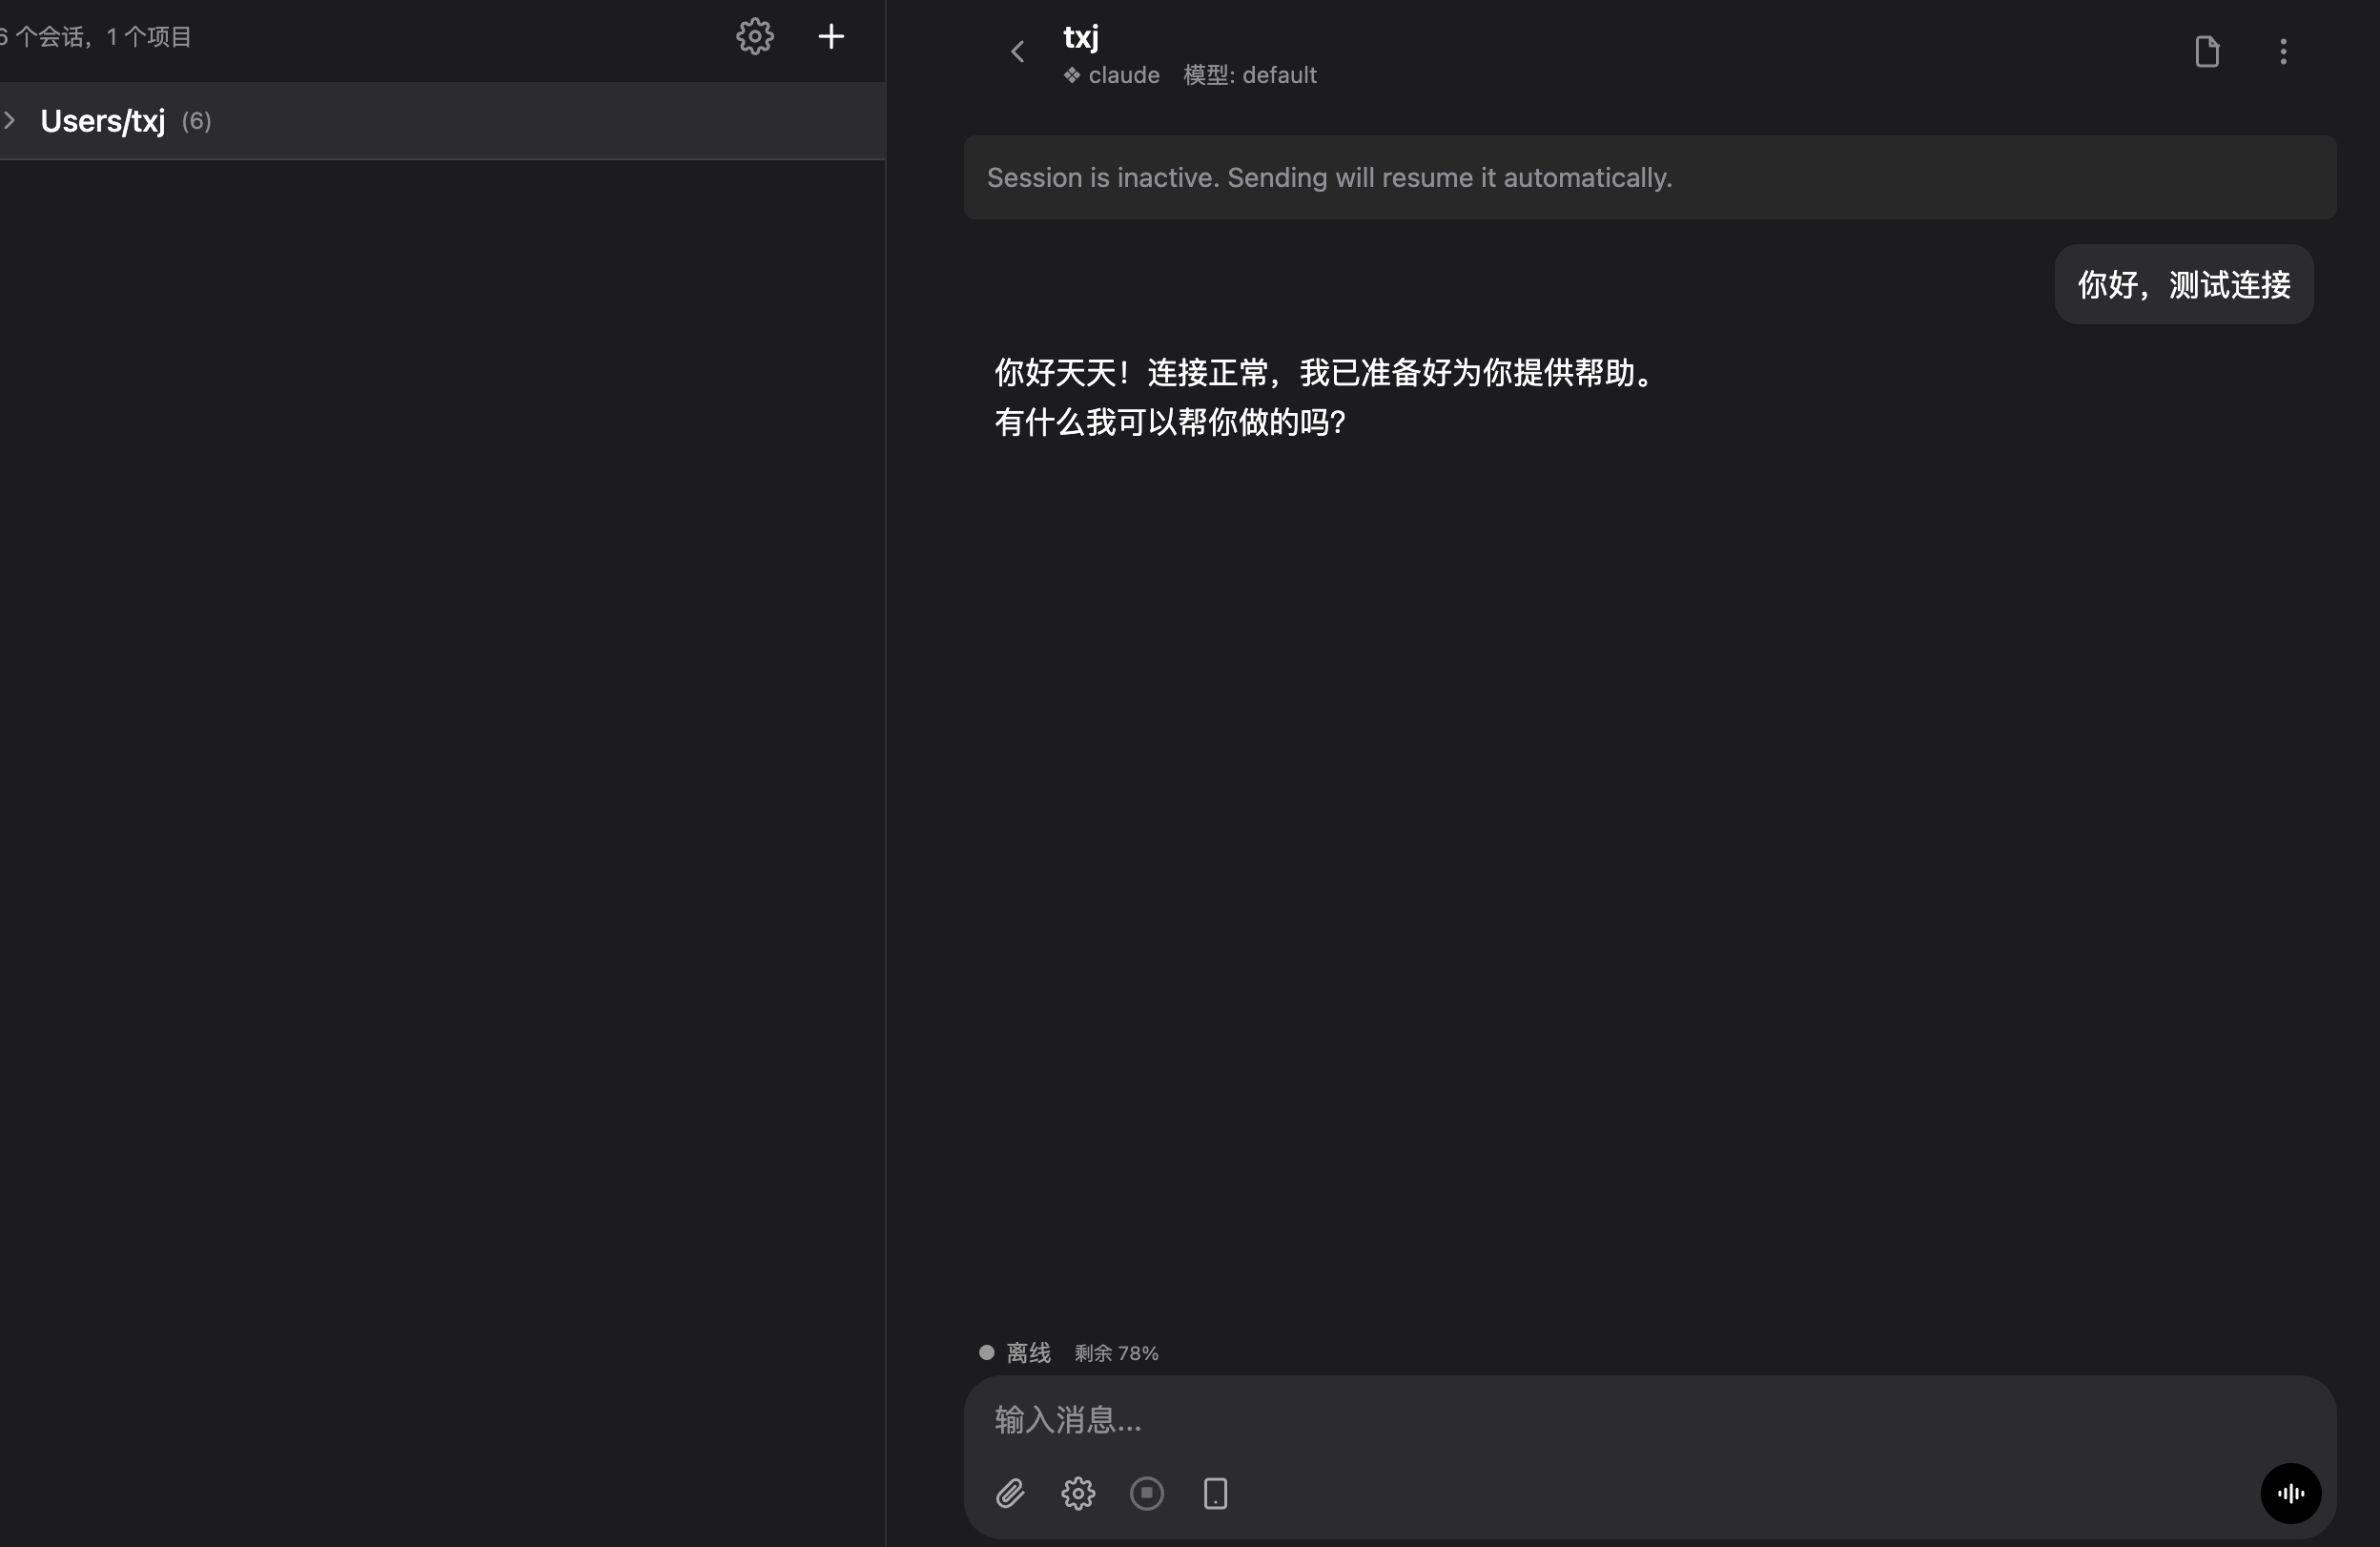Click the 模型: default model label
This screenshot has width=2380, height=1547.
point(1250,75)
